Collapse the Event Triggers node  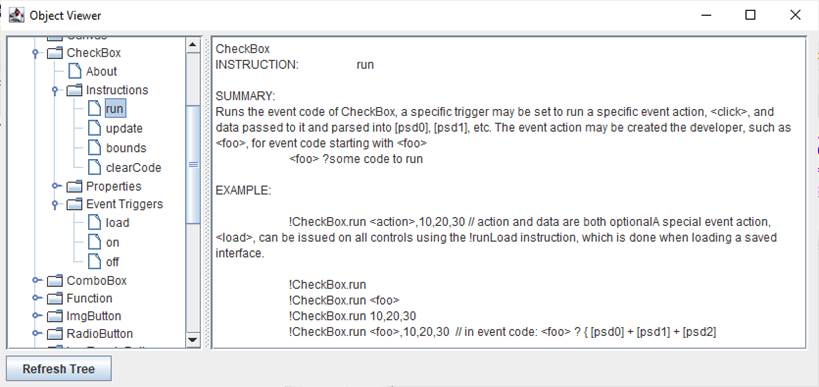55,204
